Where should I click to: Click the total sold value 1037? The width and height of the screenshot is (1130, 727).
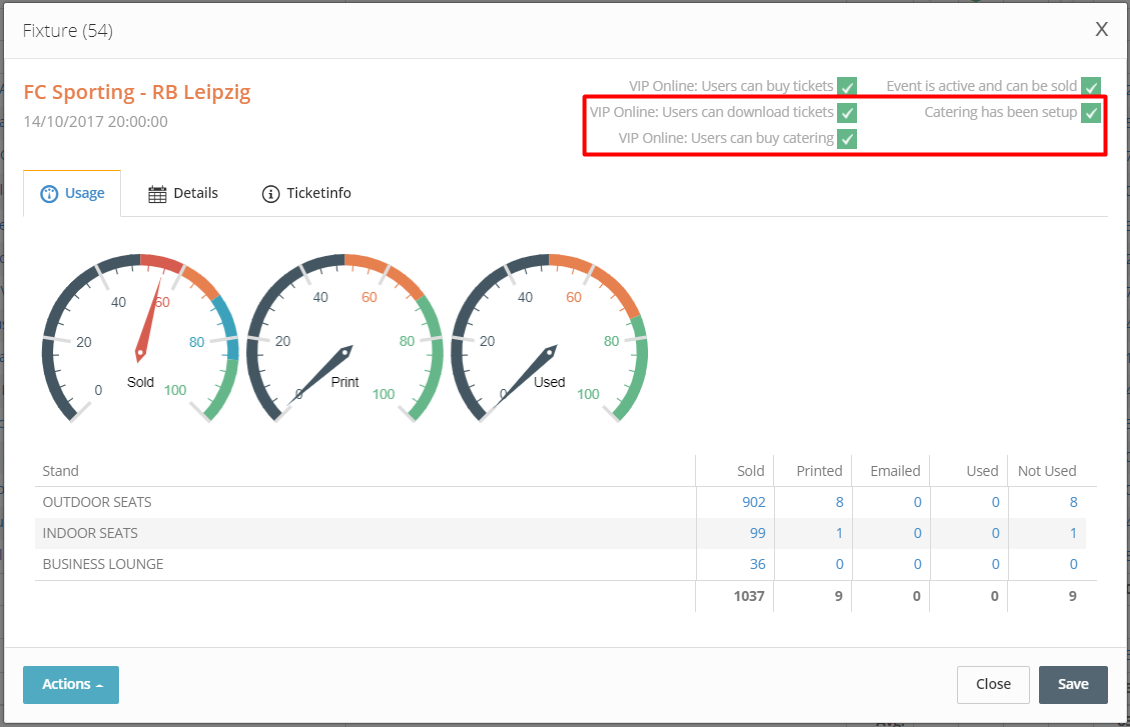[749, 596]
